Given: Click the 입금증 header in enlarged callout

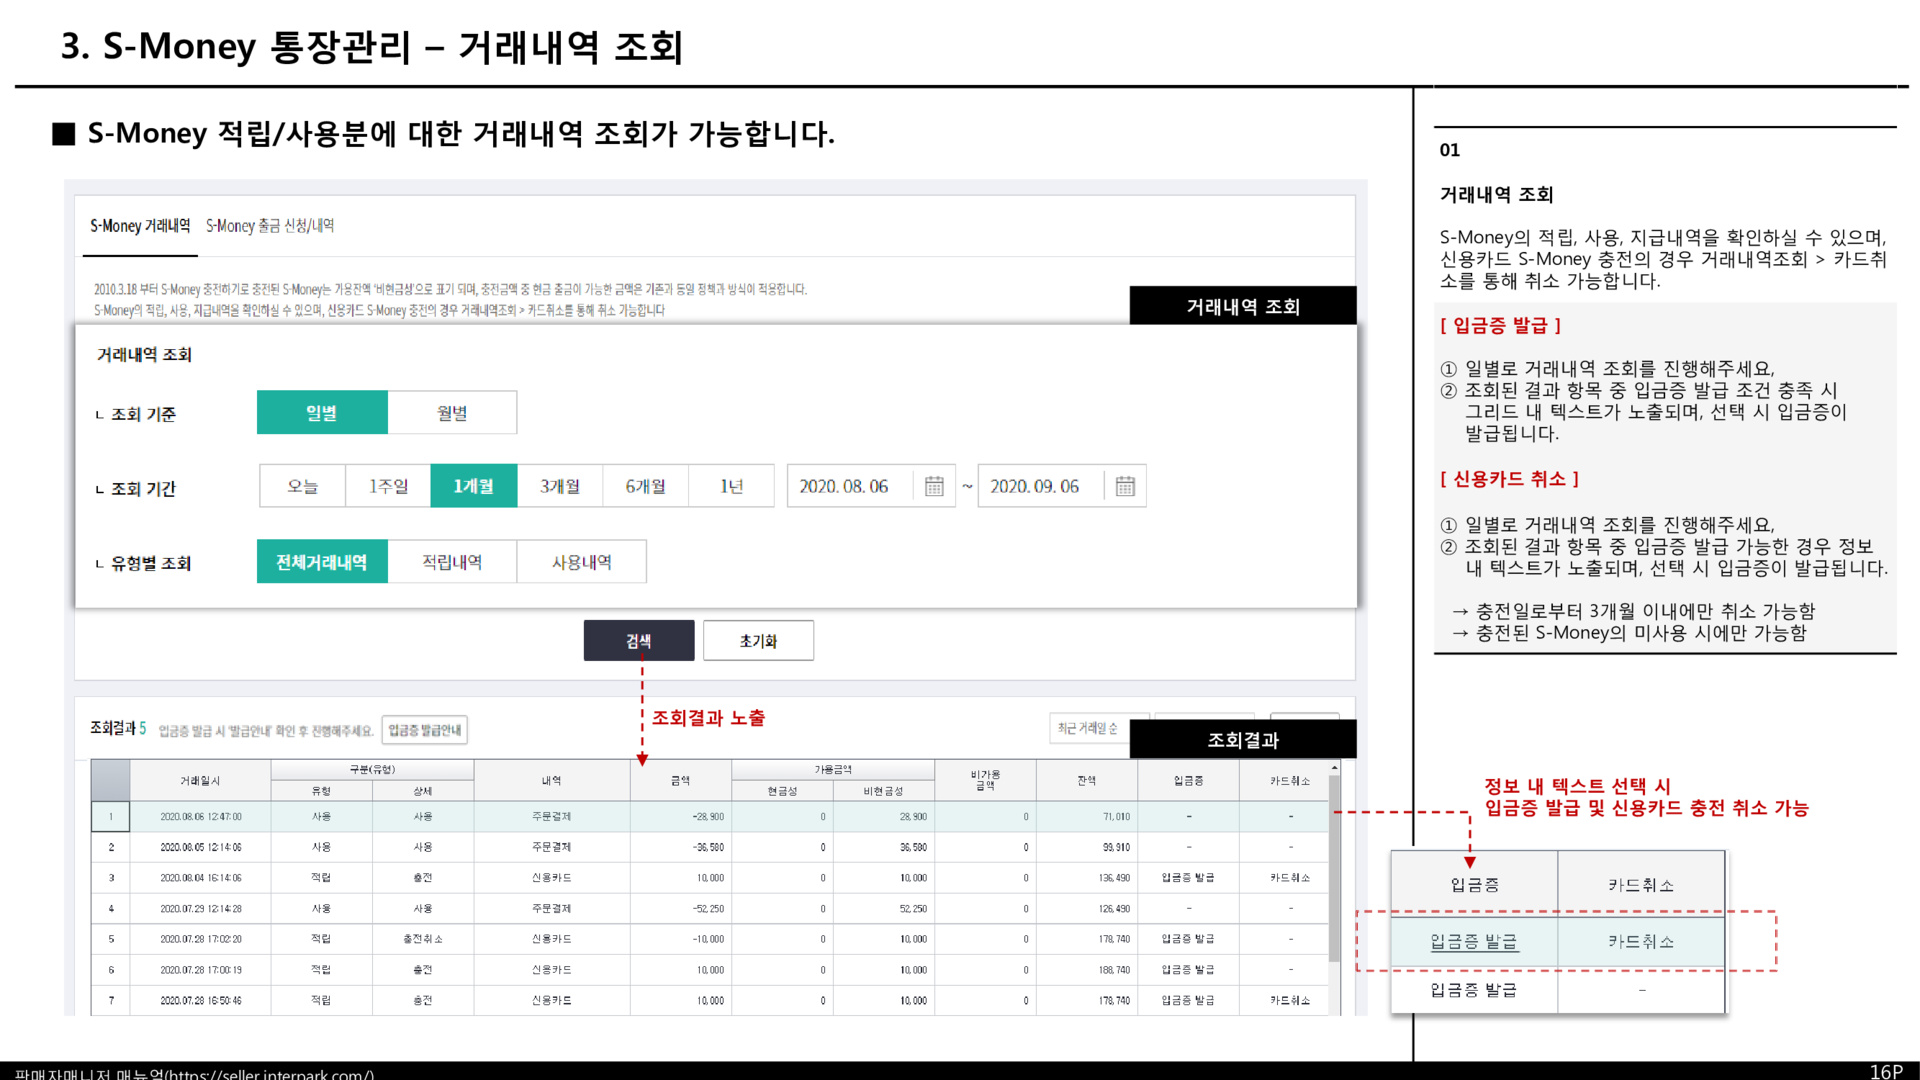Looking at the screenshot, I should [x=1475, y=885].
